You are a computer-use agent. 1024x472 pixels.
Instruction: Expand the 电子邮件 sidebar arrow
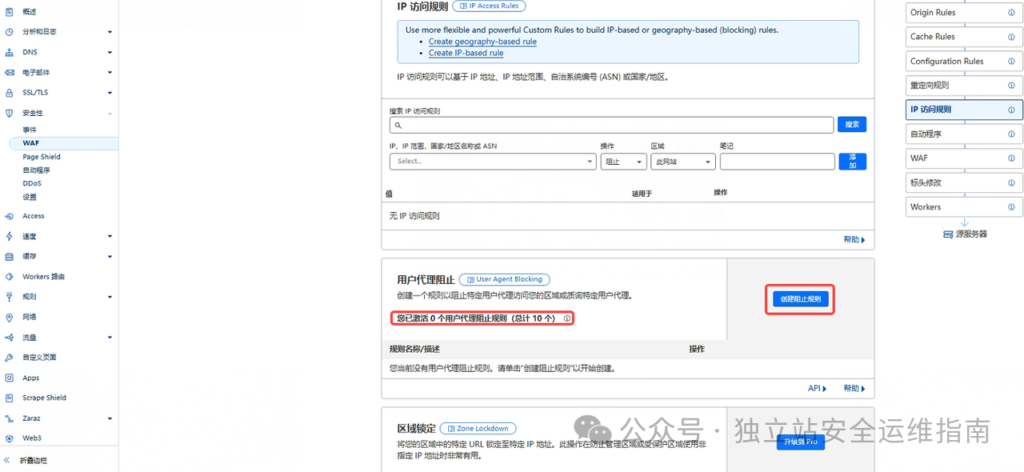pos(110,72)
